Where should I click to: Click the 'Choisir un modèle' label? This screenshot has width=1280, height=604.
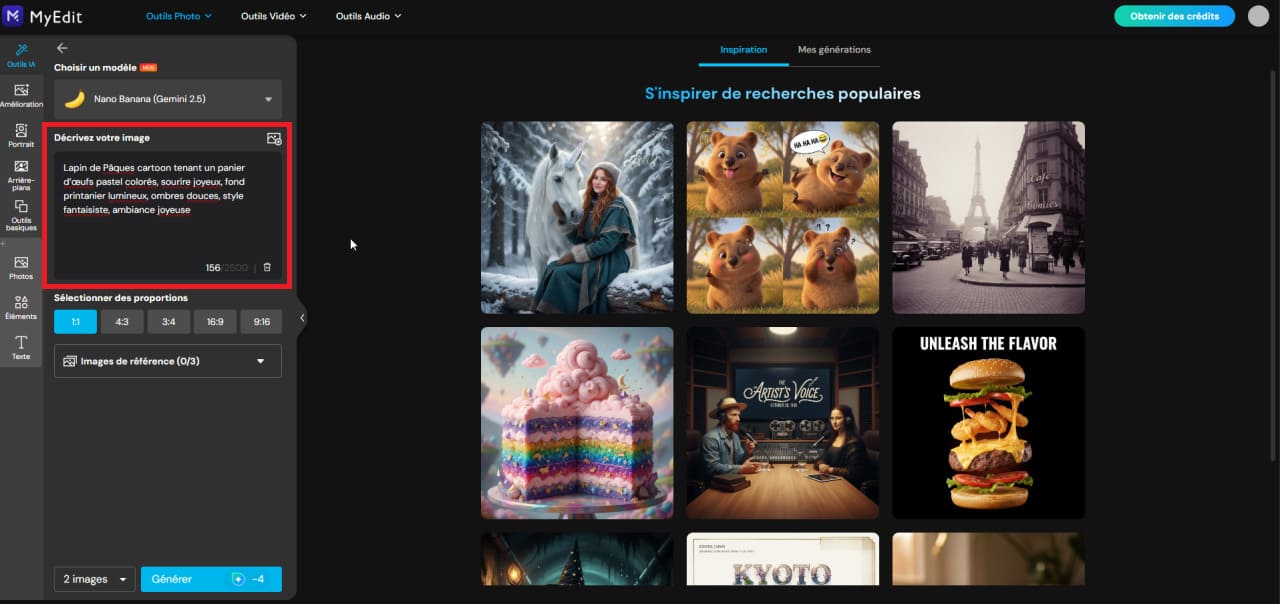click(x=96, y=67)
